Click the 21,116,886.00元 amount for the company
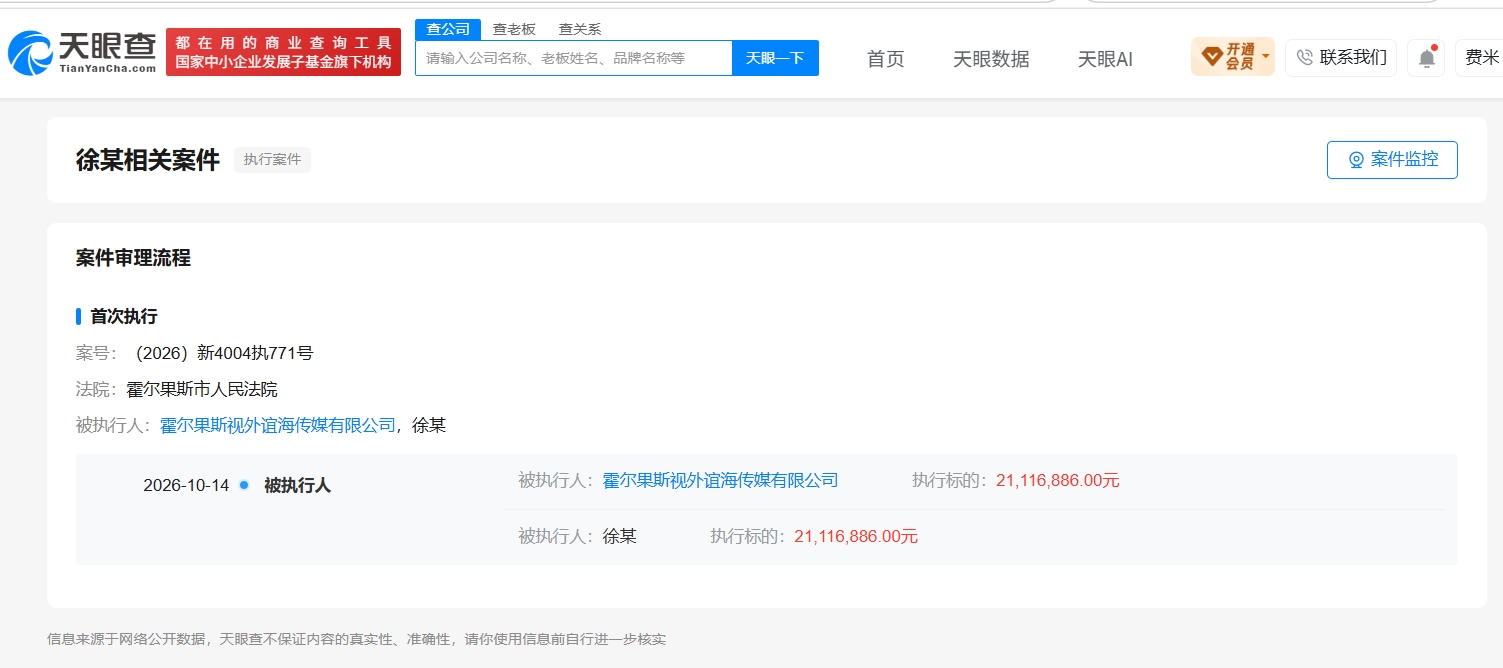The width and height of the screenshot is (1503, 668). click(1058, 480)
